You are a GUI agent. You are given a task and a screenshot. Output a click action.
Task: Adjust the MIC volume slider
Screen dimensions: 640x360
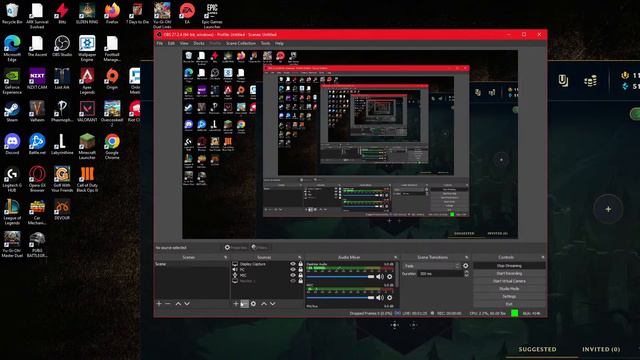pos(340,298)
